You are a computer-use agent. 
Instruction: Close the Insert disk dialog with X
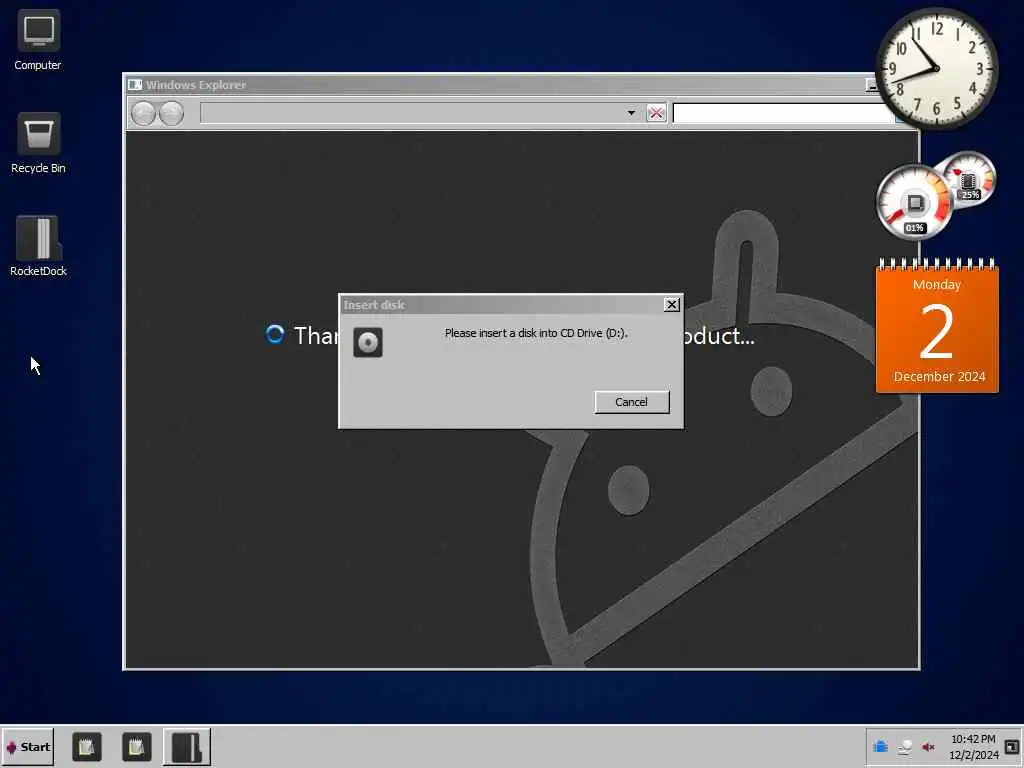(x=671, y=305)
